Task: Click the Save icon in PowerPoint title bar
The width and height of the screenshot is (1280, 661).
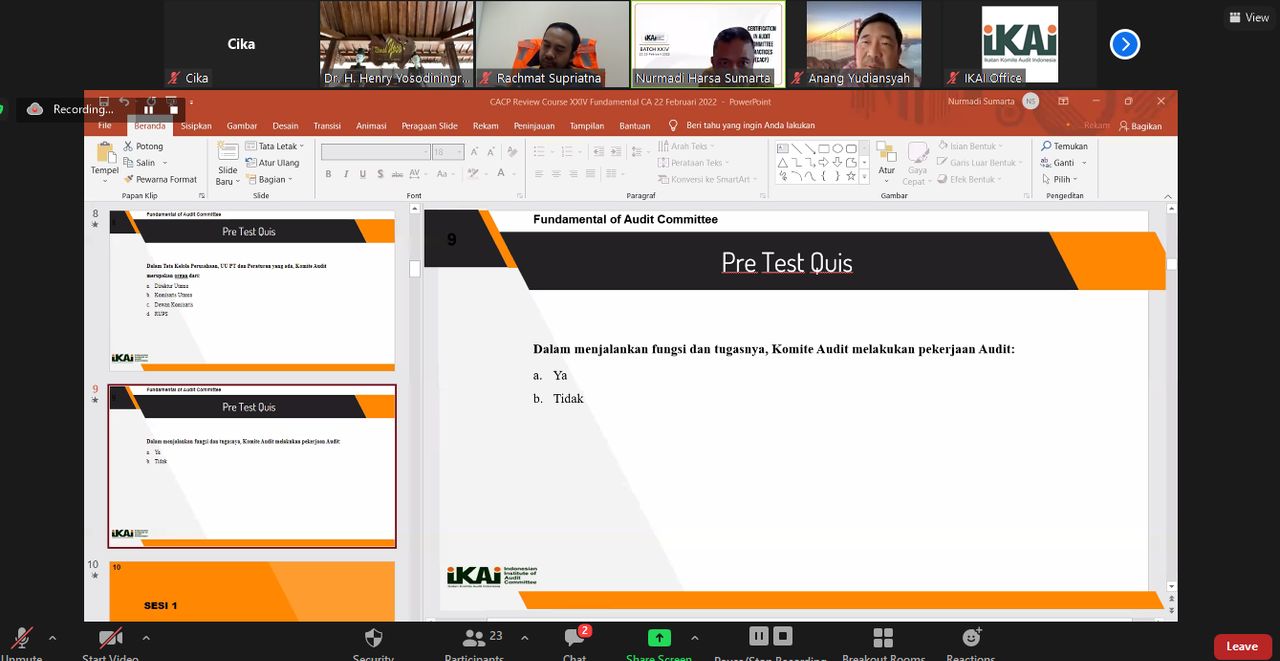Action: click(103, 101)
